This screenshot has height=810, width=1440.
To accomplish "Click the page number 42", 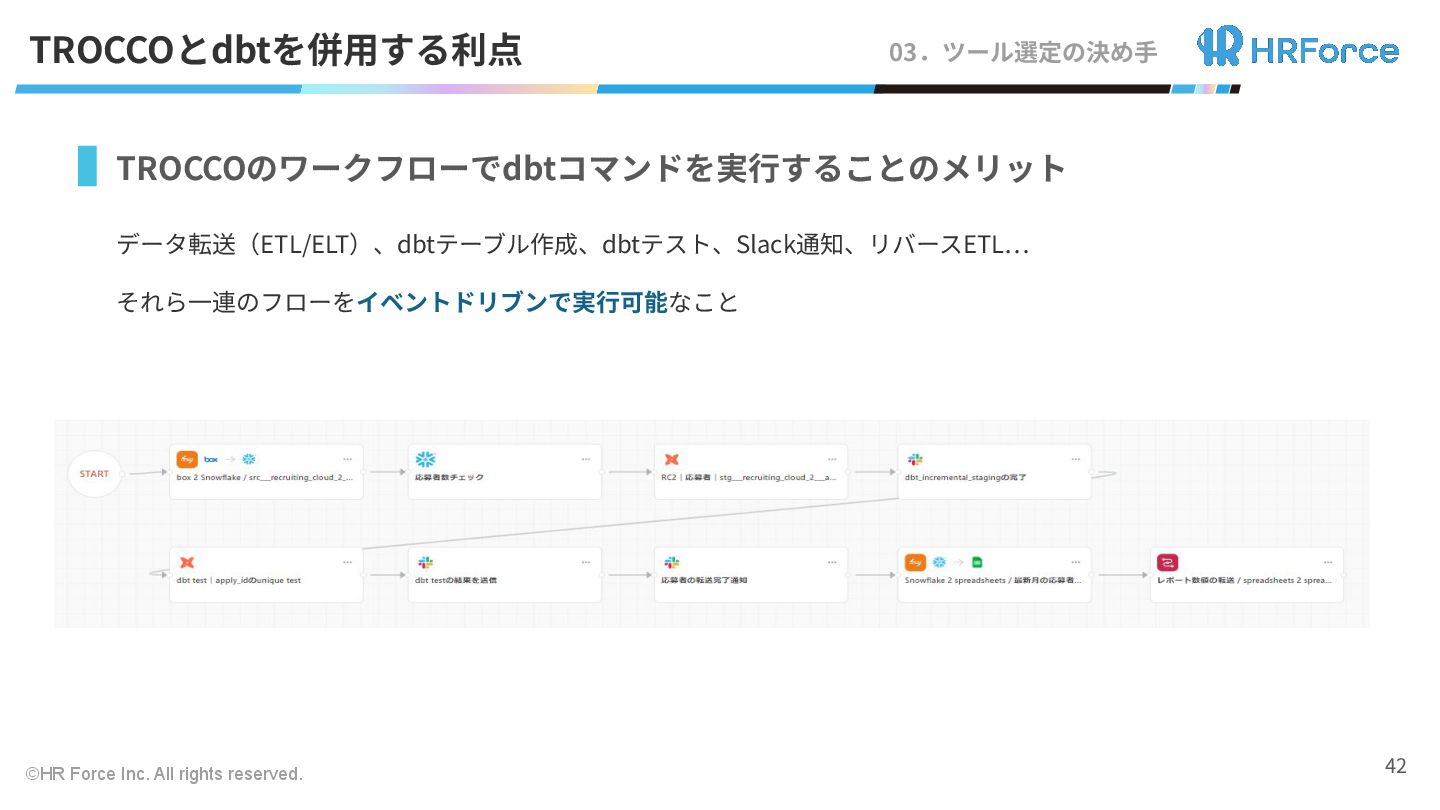I will 1395,766.
